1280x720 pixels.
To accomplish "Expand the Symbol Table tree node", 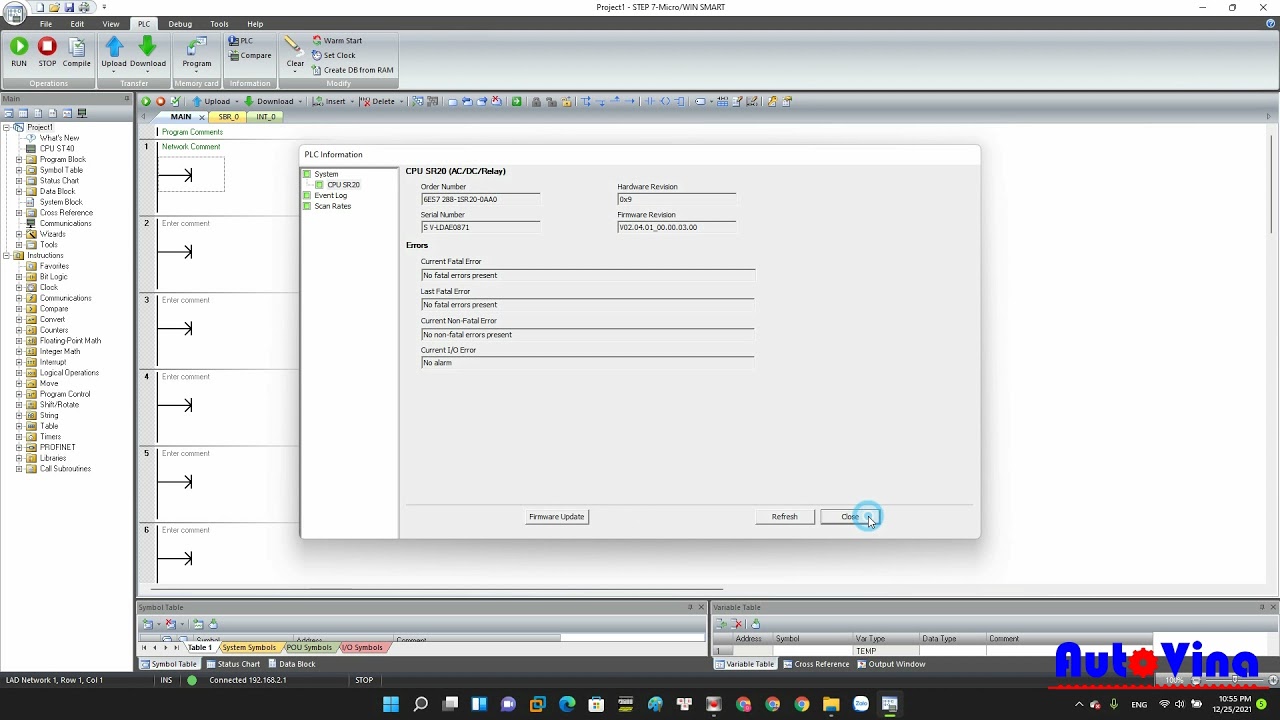I will tap(18, 170).
